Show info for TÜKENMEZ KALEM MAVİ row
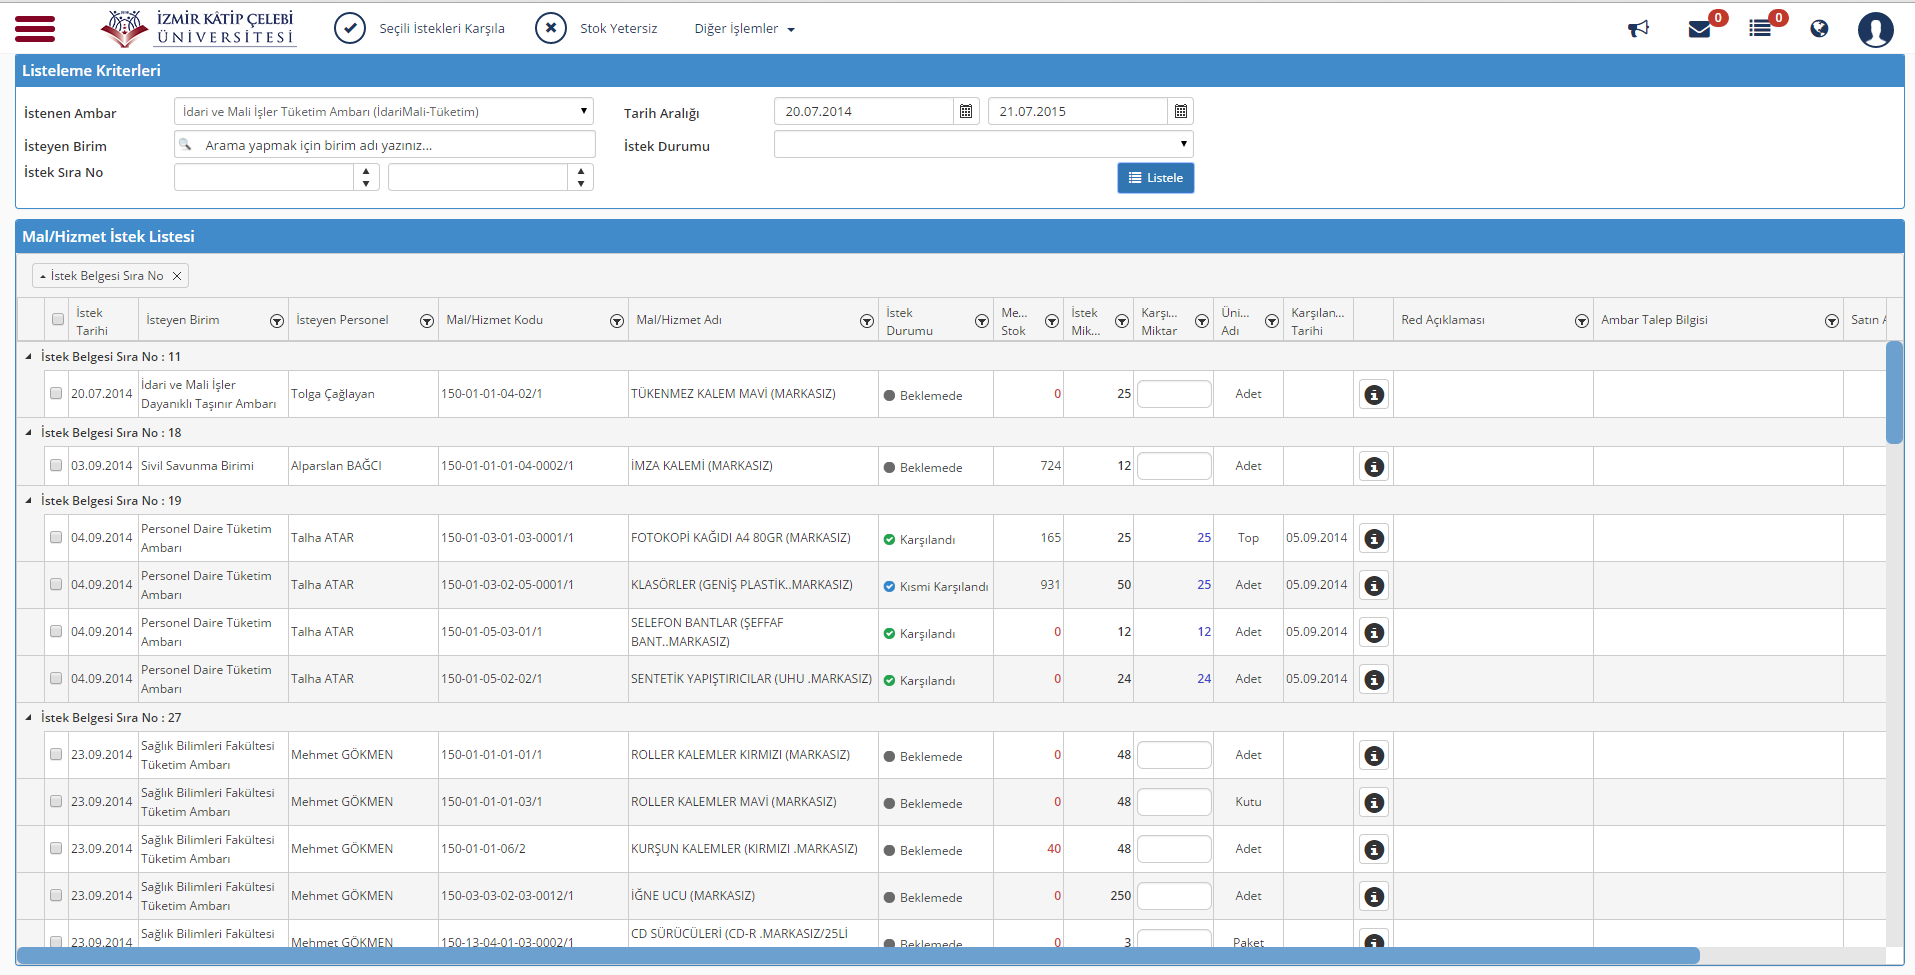Viewport: 1915px width, 975px height. click(x=1374, y=395)
